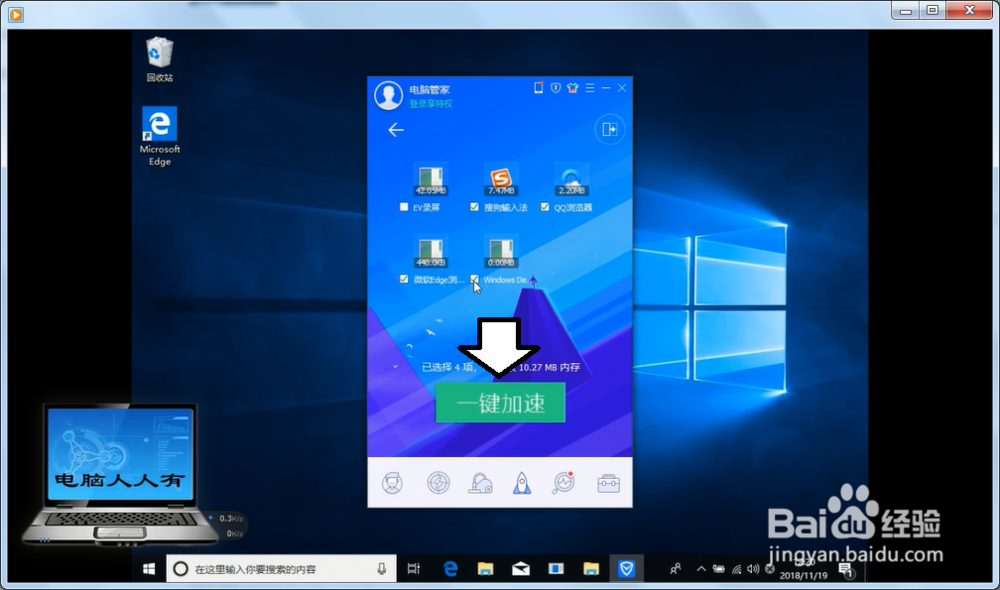The width and height of the screenshot is (1000, 590).
Task: Click the Windows De... icon showing 0.00MB
Action: [501, 252]
